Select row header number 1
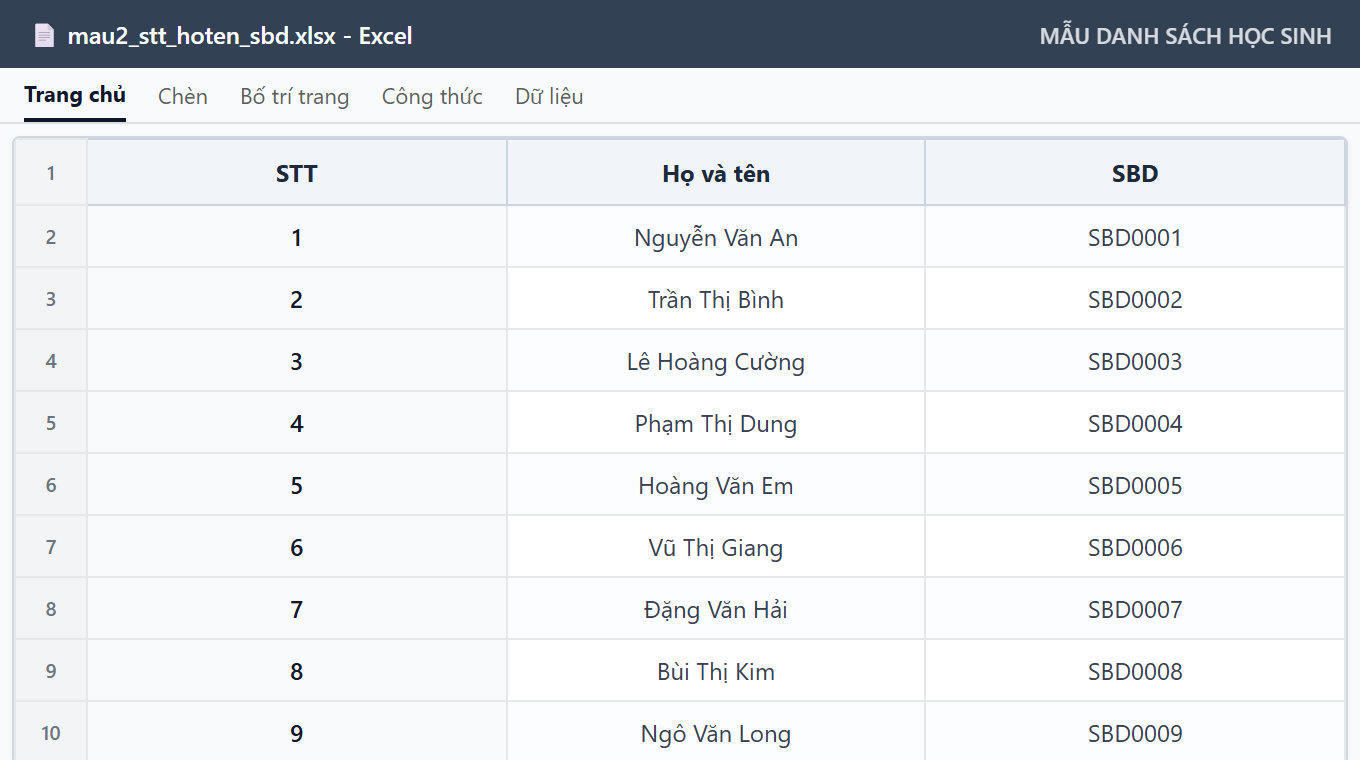The width and height of the screenshot is (1360, 760). tap(51, 173)
